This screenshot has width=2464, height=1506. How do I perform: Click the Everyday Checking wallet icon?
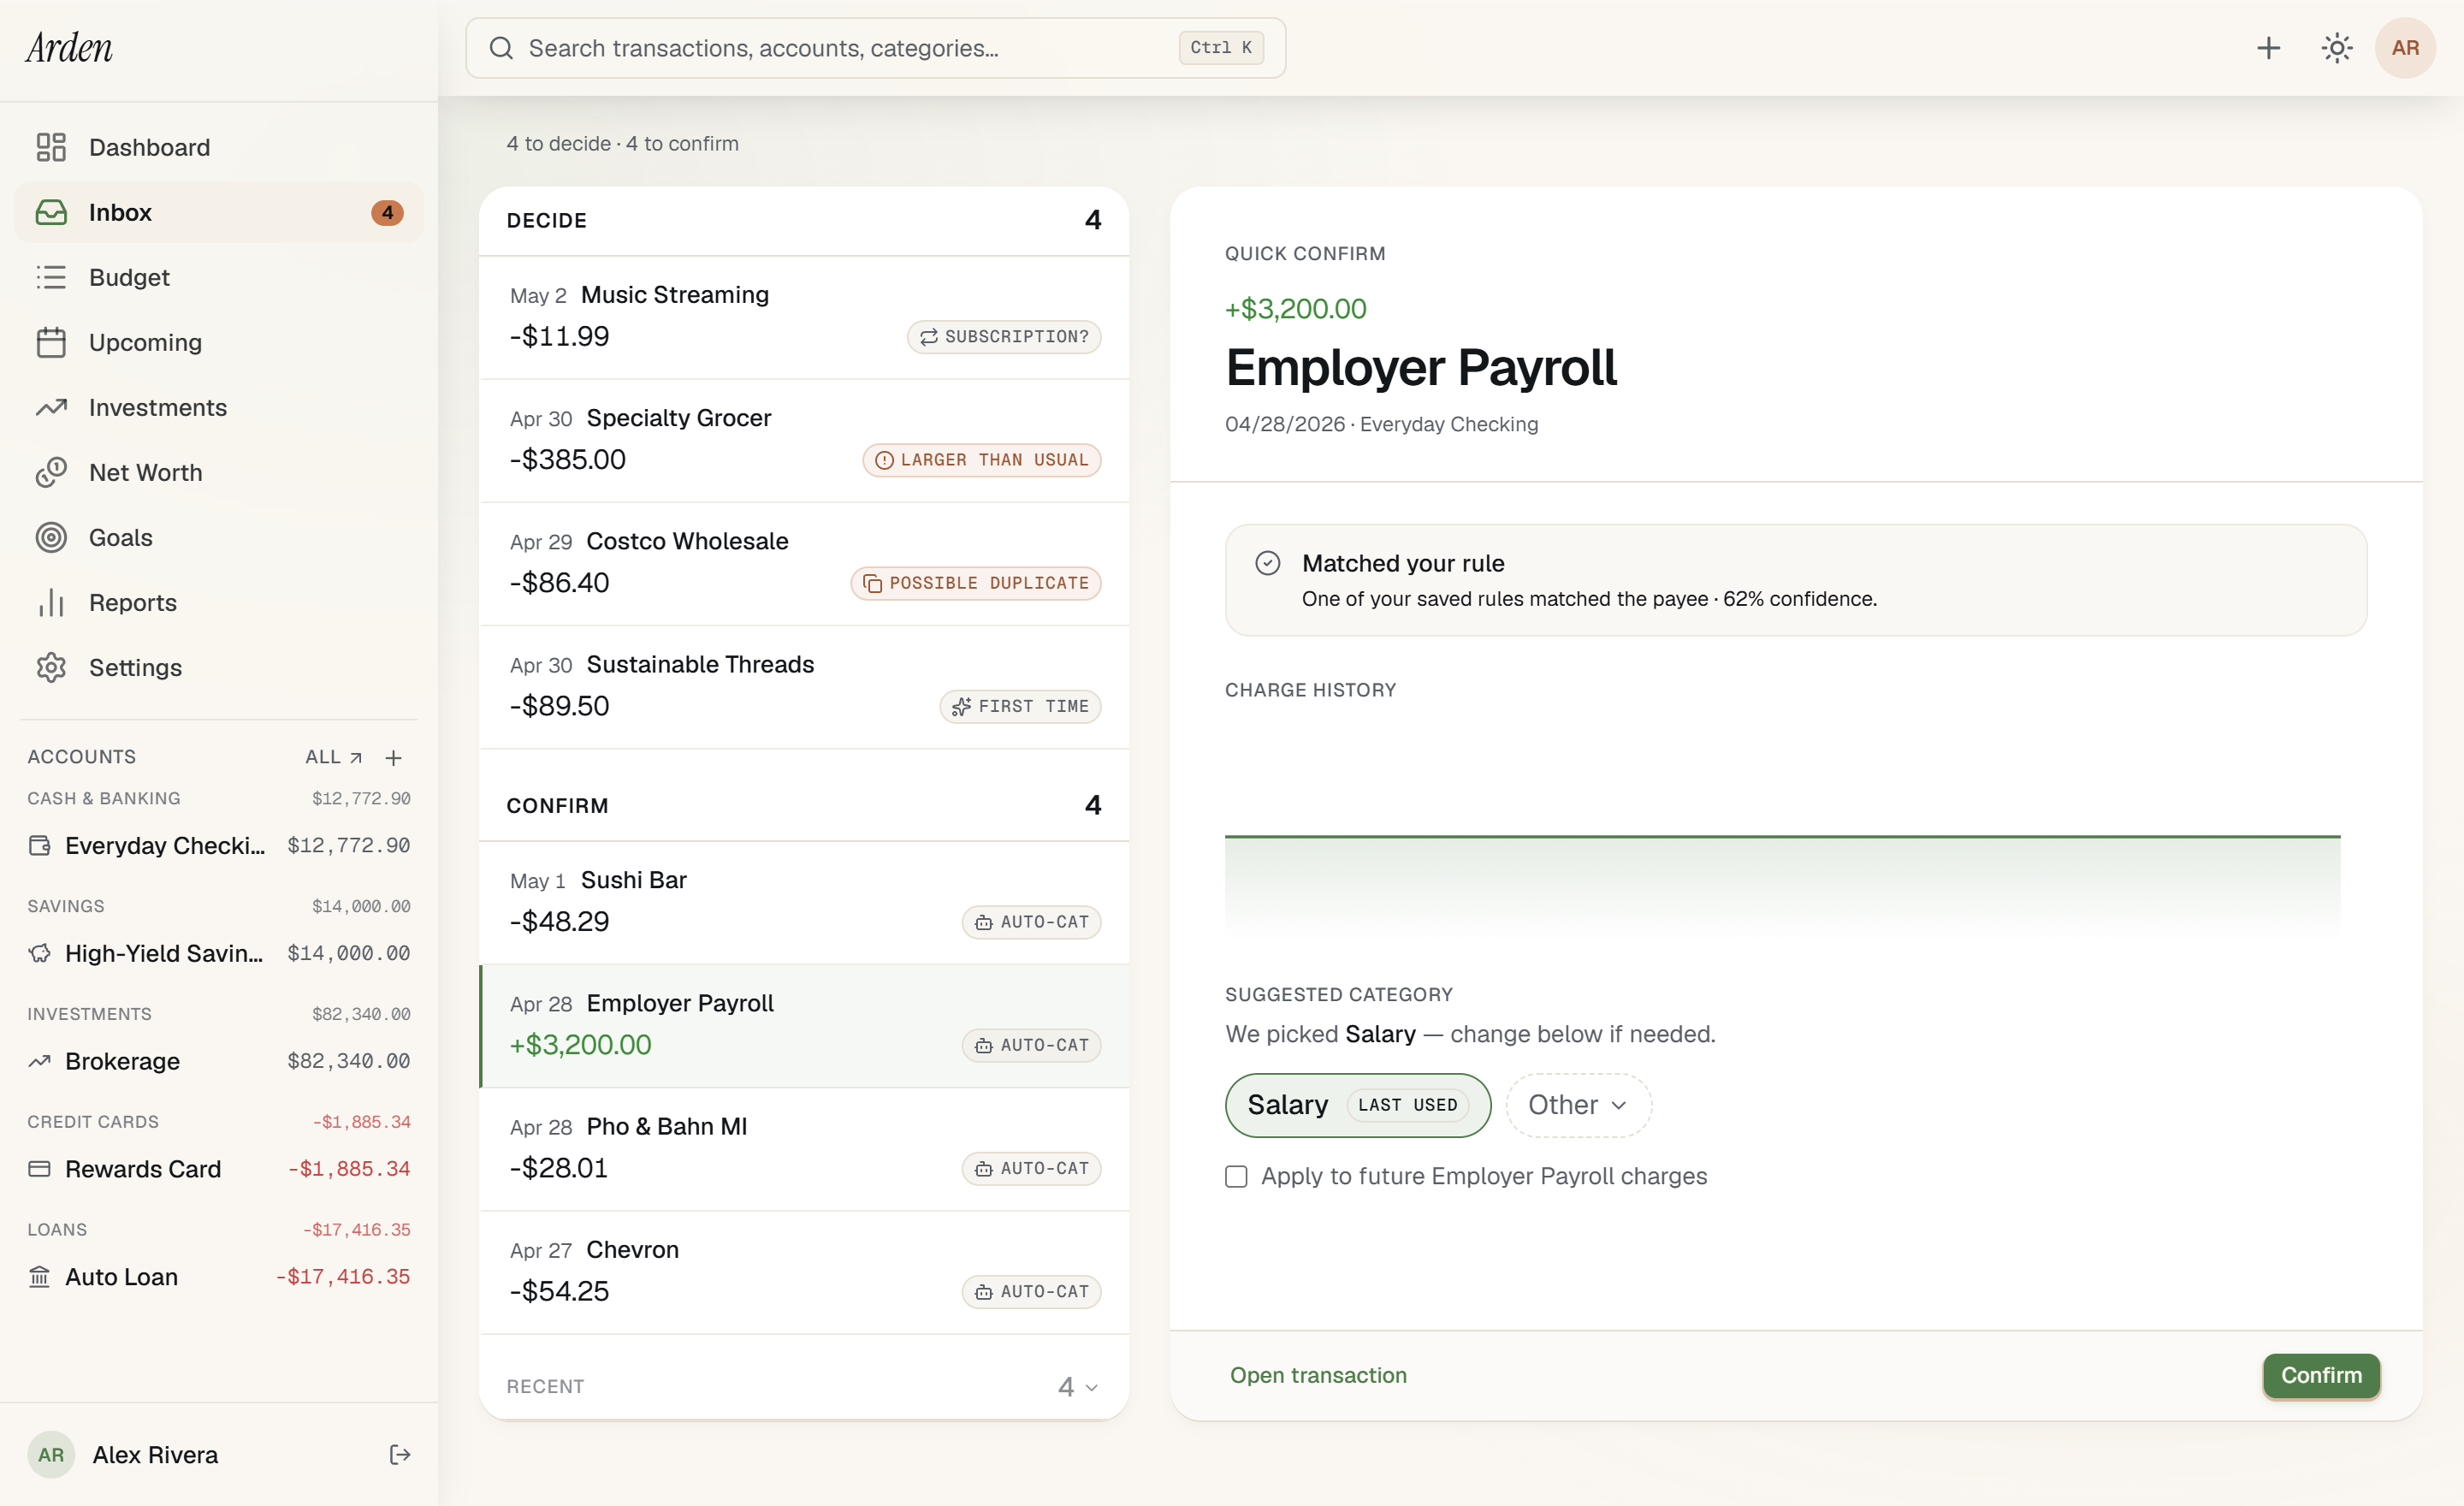(39, 845)
